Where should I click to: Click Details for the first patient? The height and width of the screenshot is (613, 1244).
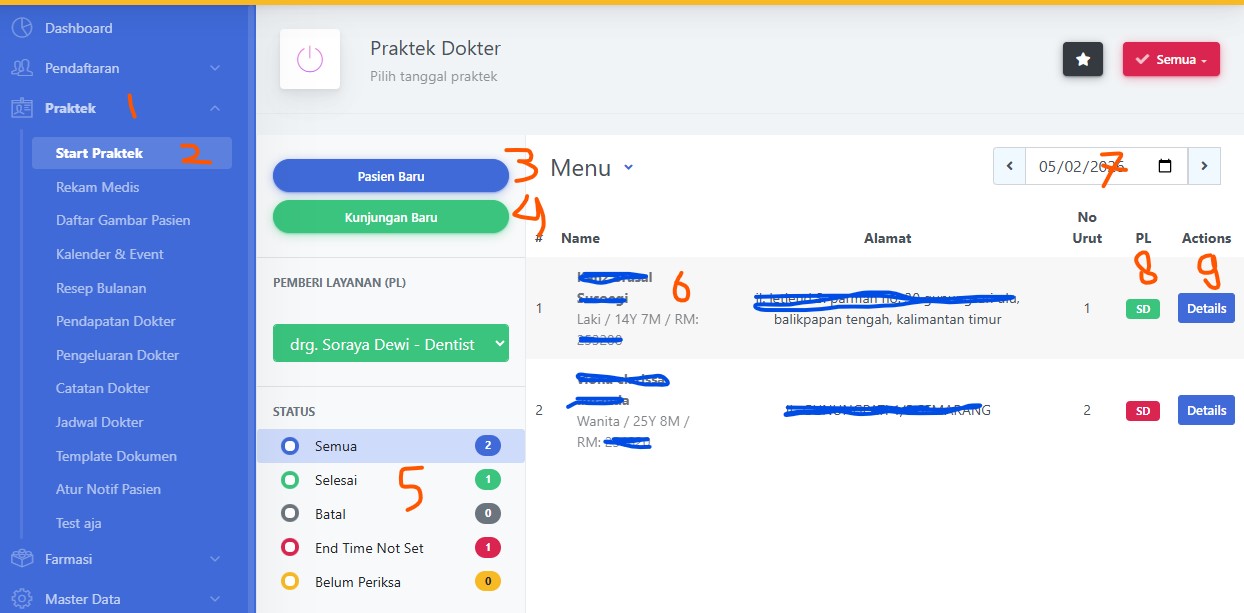(1206, 308)
